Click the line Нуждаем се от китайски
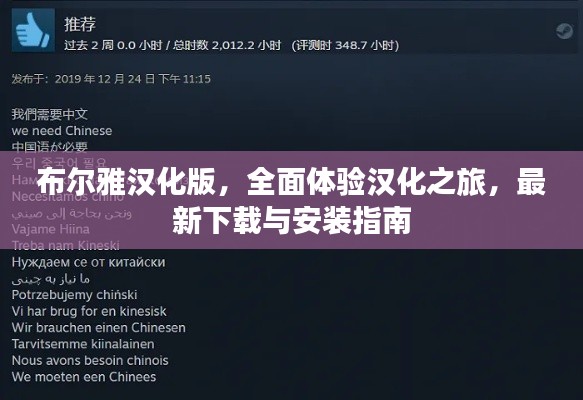Image resolution: width=583 pixels, height=400 pixels. tap(88, 262)
